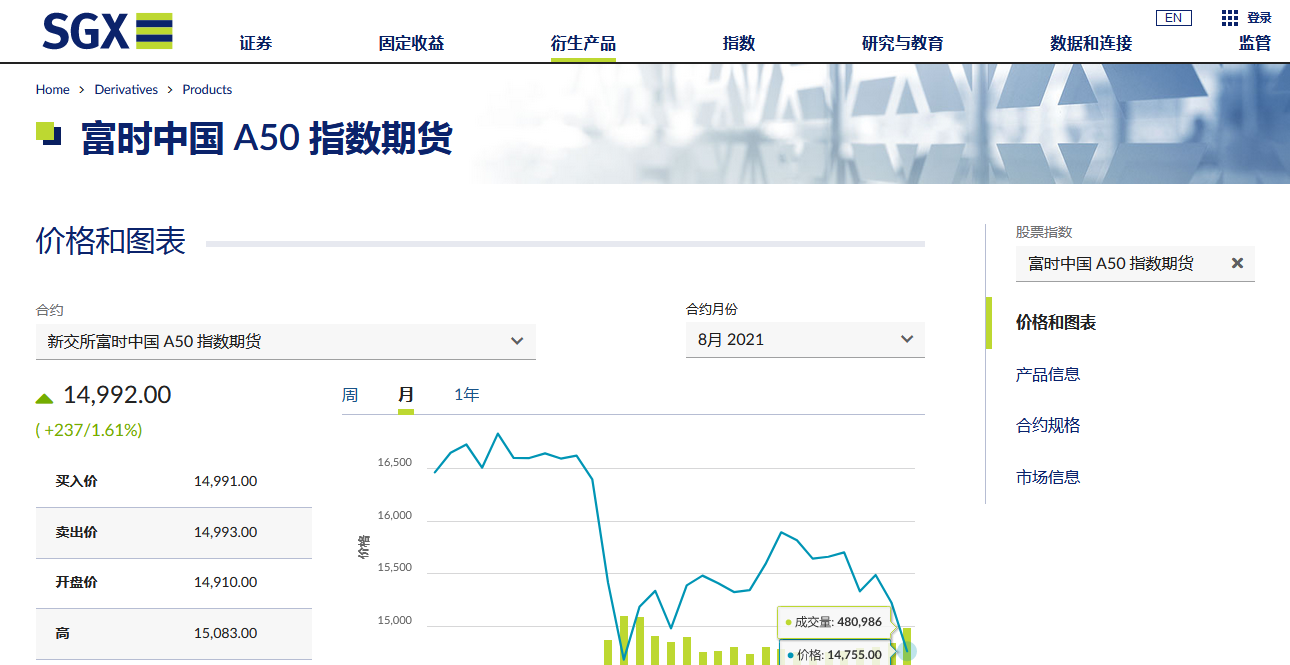Open the 证券 menu

[x=256, y=43]
